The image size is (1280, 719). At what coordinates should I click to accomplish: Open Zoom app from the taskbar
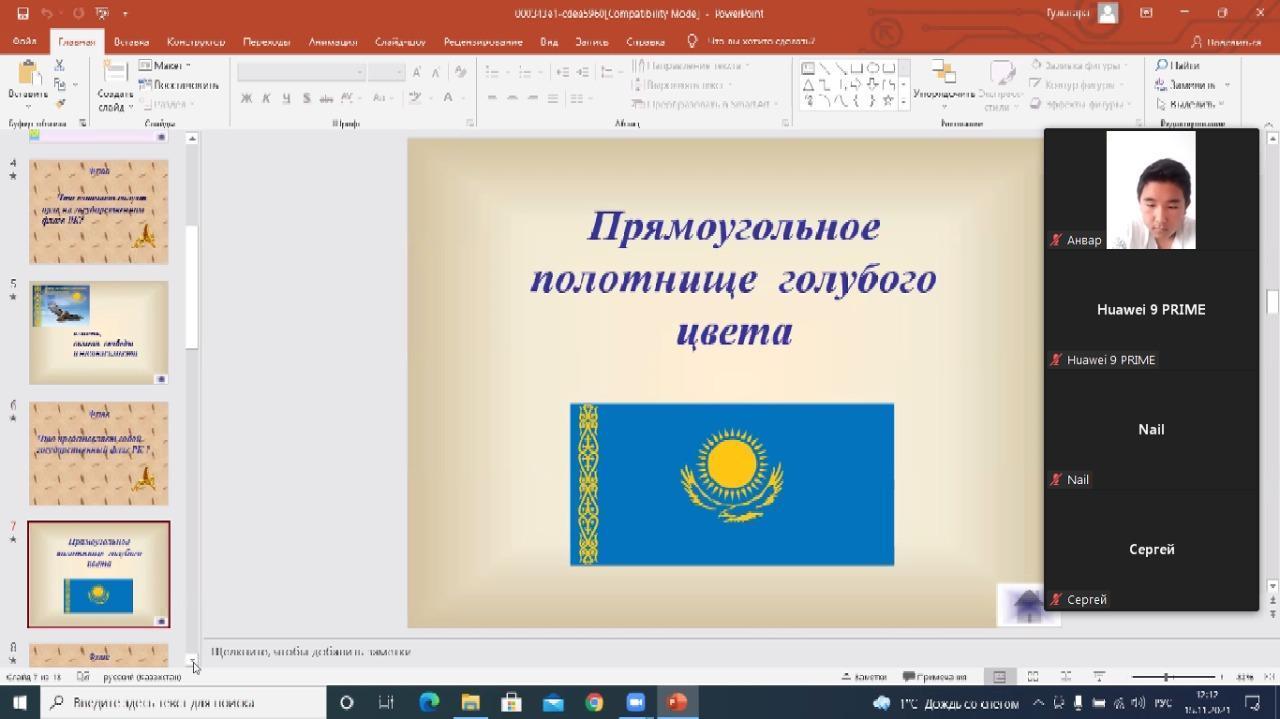635,703
